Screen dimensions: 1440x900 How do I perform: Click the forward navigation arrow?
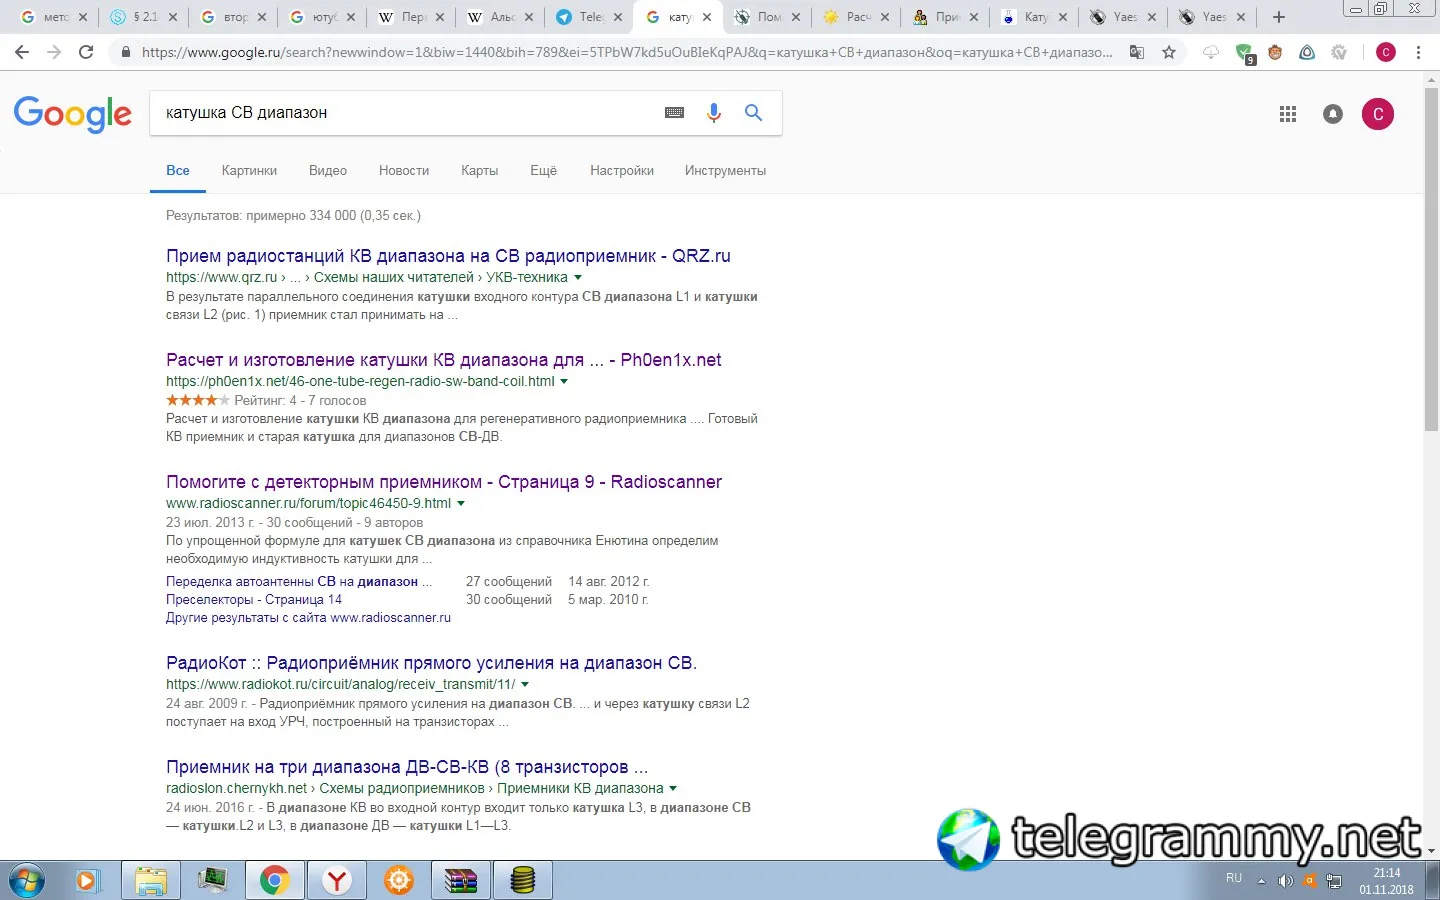pyautogui.click(x=54, y=52)
